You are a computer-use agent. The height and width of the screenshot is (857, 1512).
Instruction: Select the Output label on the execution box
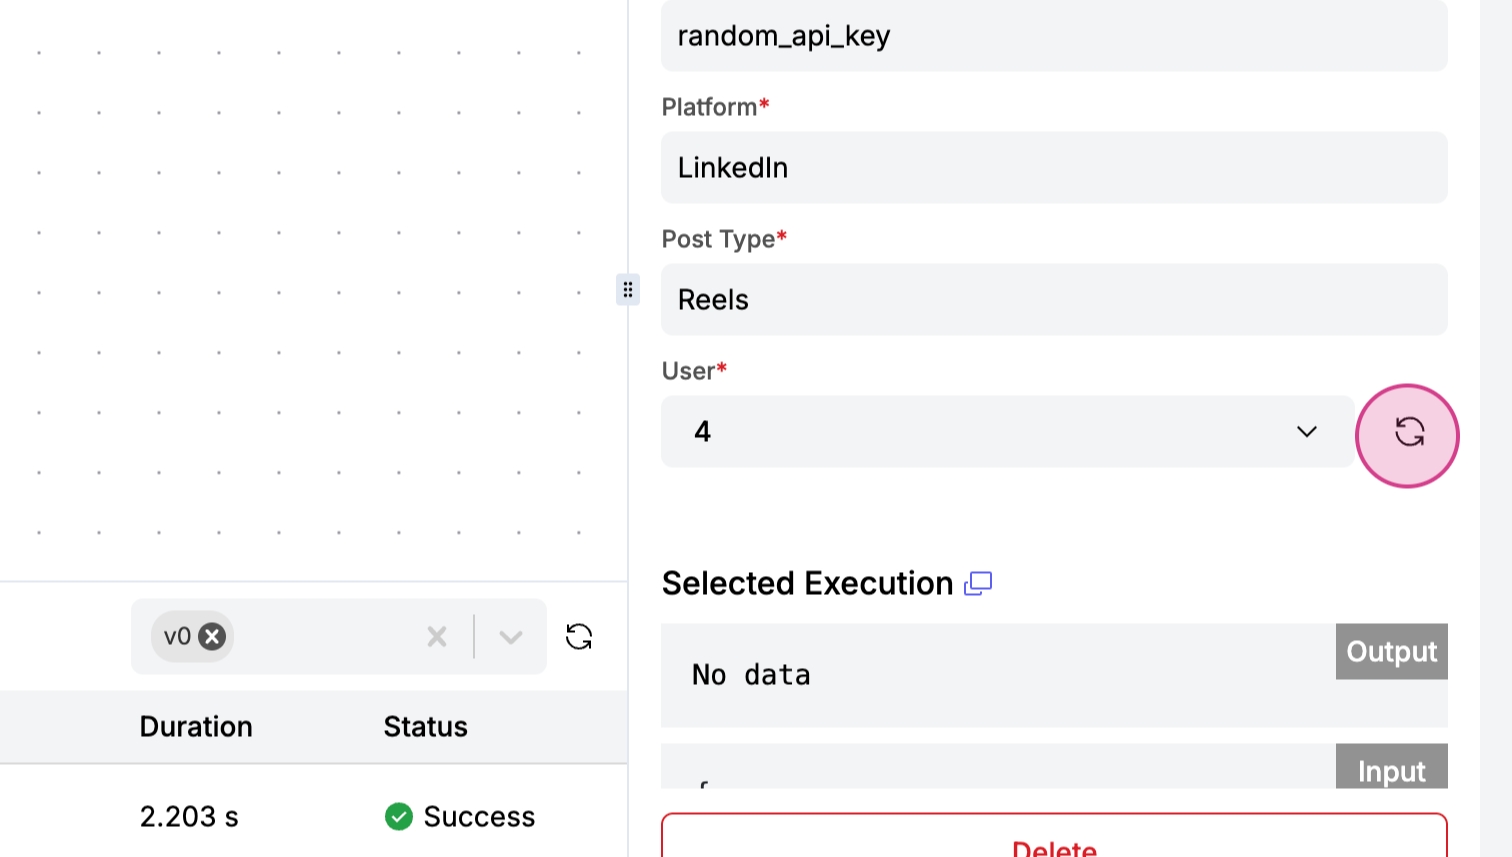(1391, 652)
